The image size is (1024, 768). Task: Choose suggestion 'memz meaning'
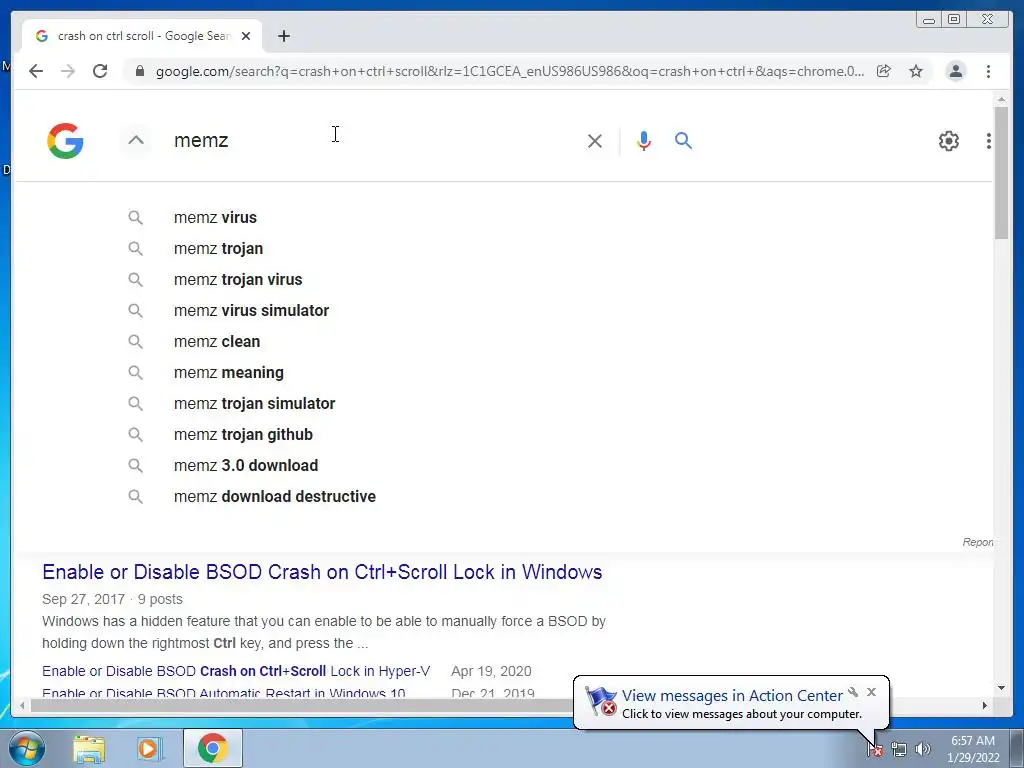click(229, 373)
